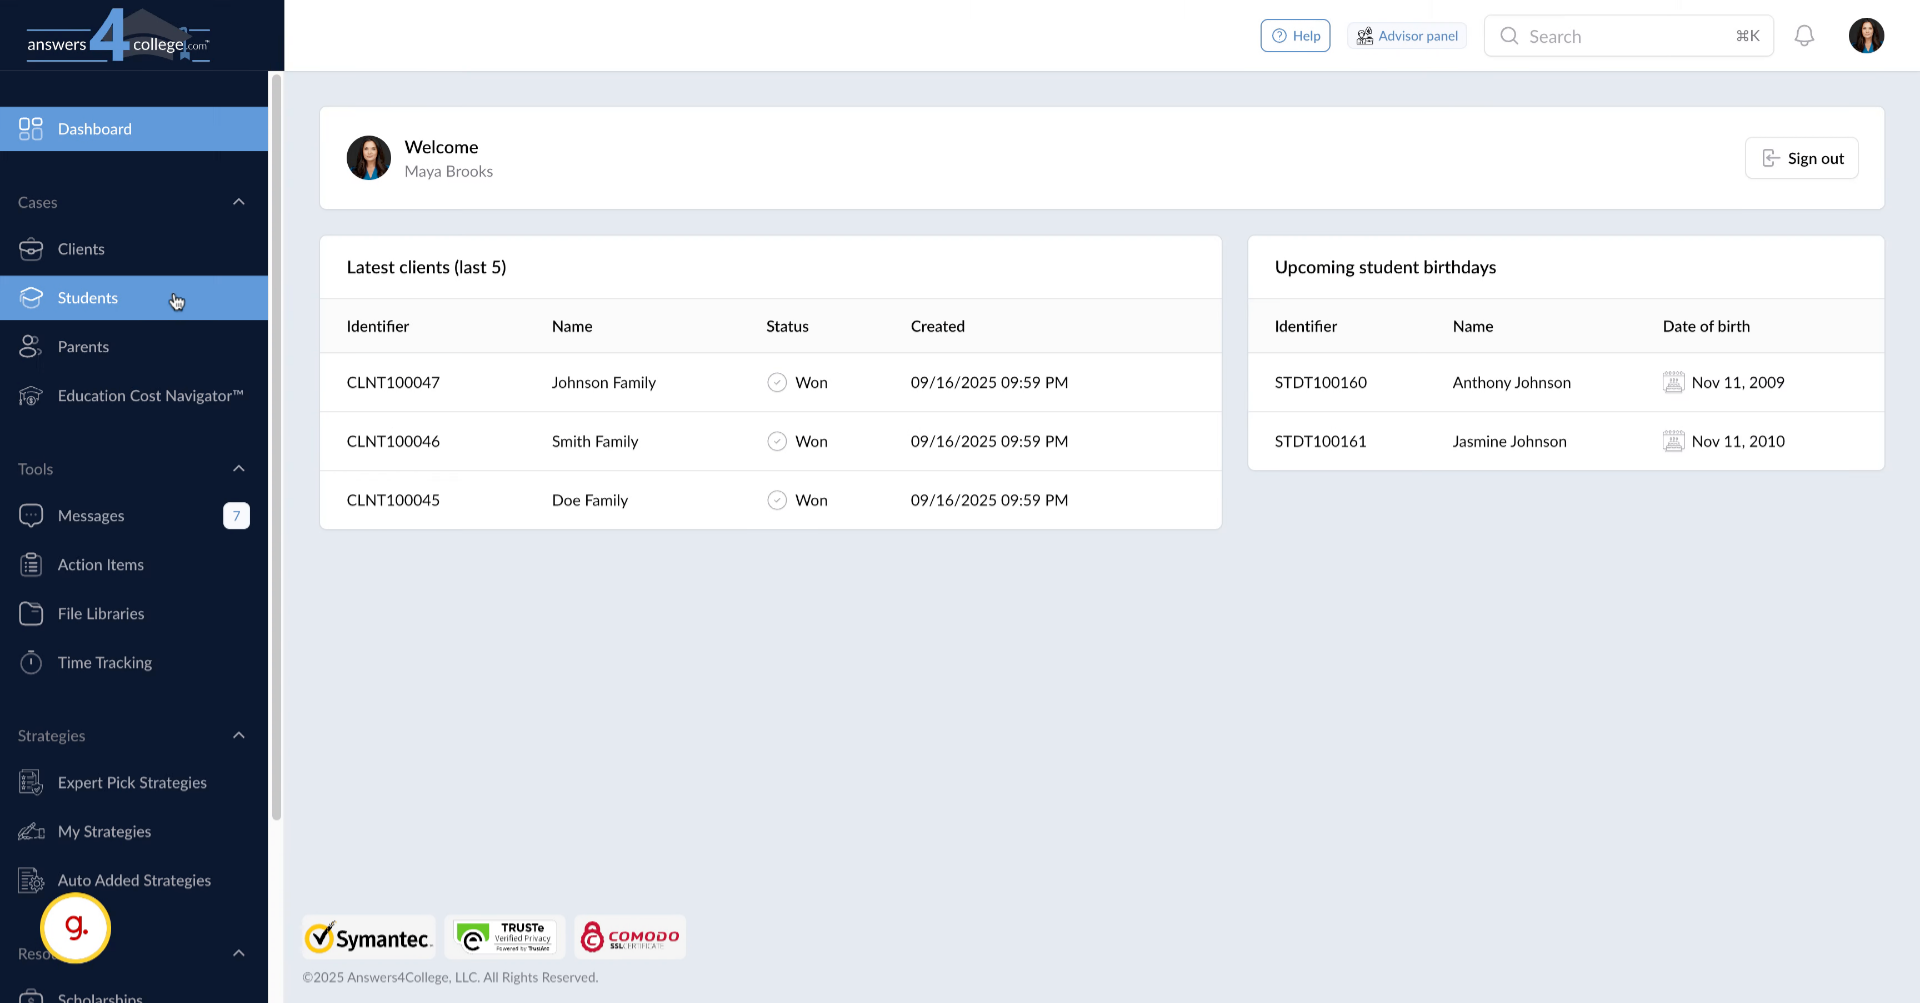Collapse the Cases sidebar section

[x=239, y=202]
